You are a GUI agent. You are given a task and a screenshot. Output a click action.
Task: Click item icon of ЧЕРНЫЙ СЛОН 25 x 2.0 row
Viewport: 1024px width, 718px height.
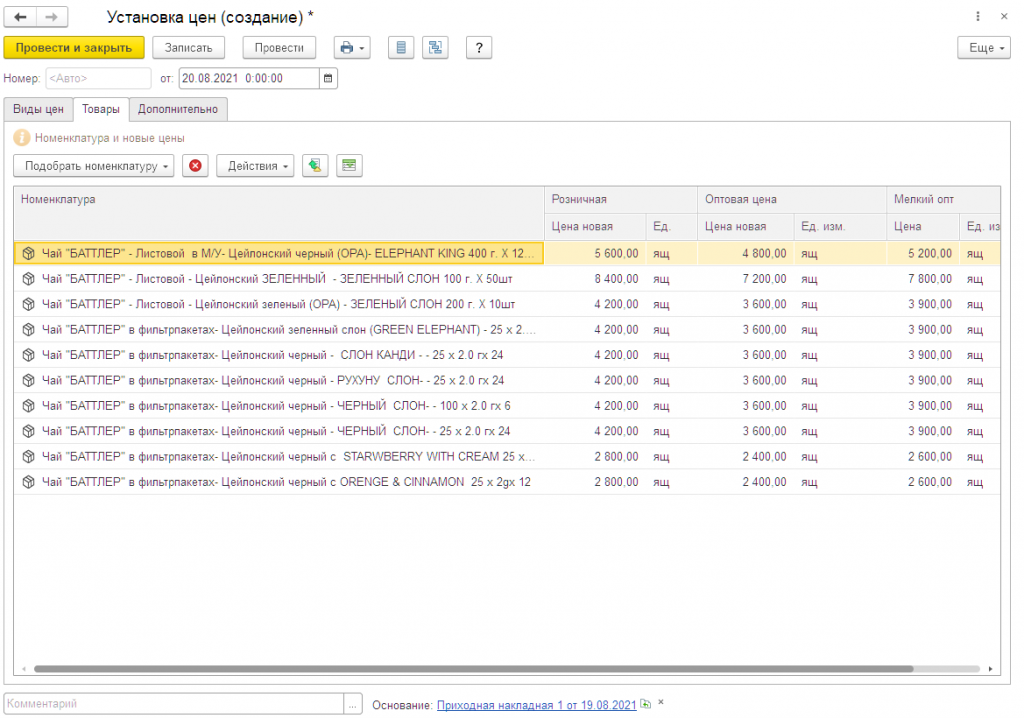[28, 431]
